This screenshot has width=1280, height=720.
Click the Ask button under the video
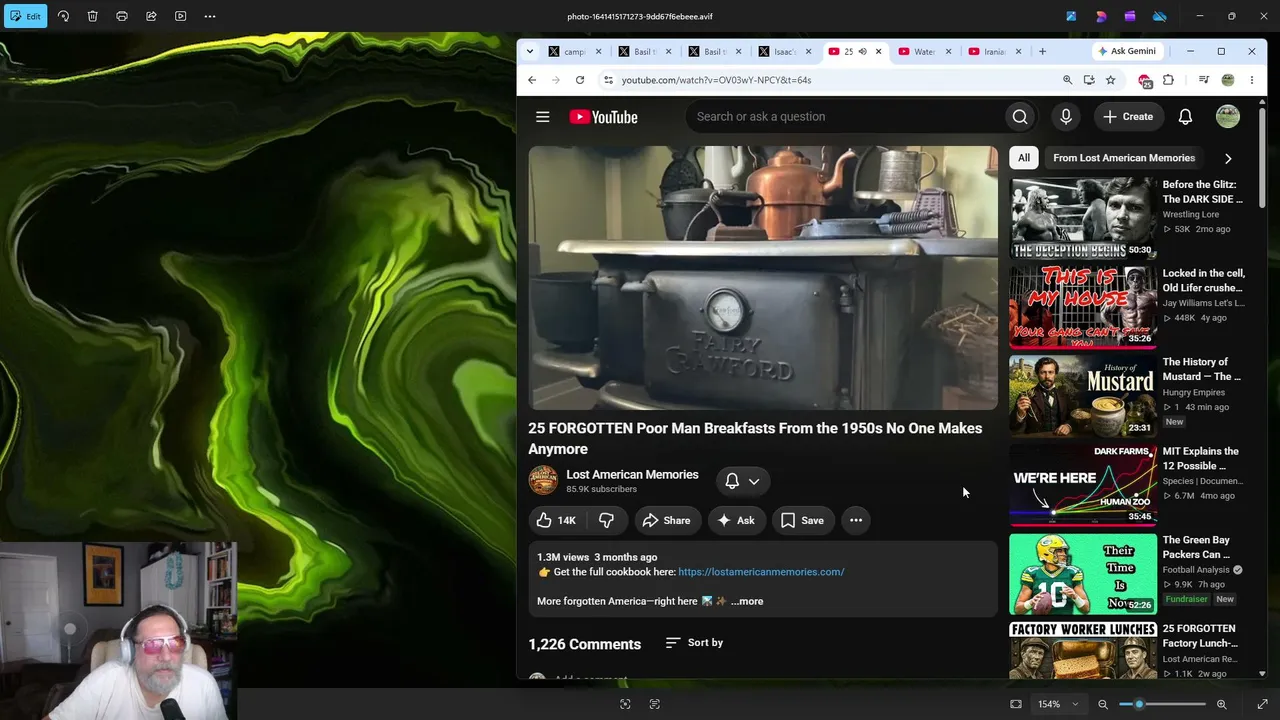736,520
